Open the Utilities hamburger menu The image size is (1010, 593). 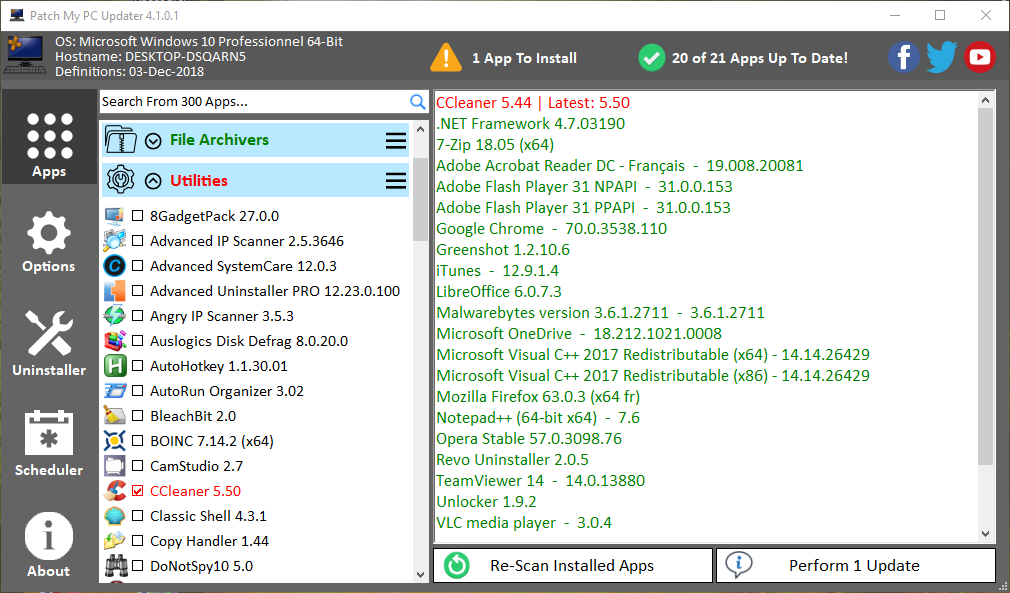tap(396, 181)
